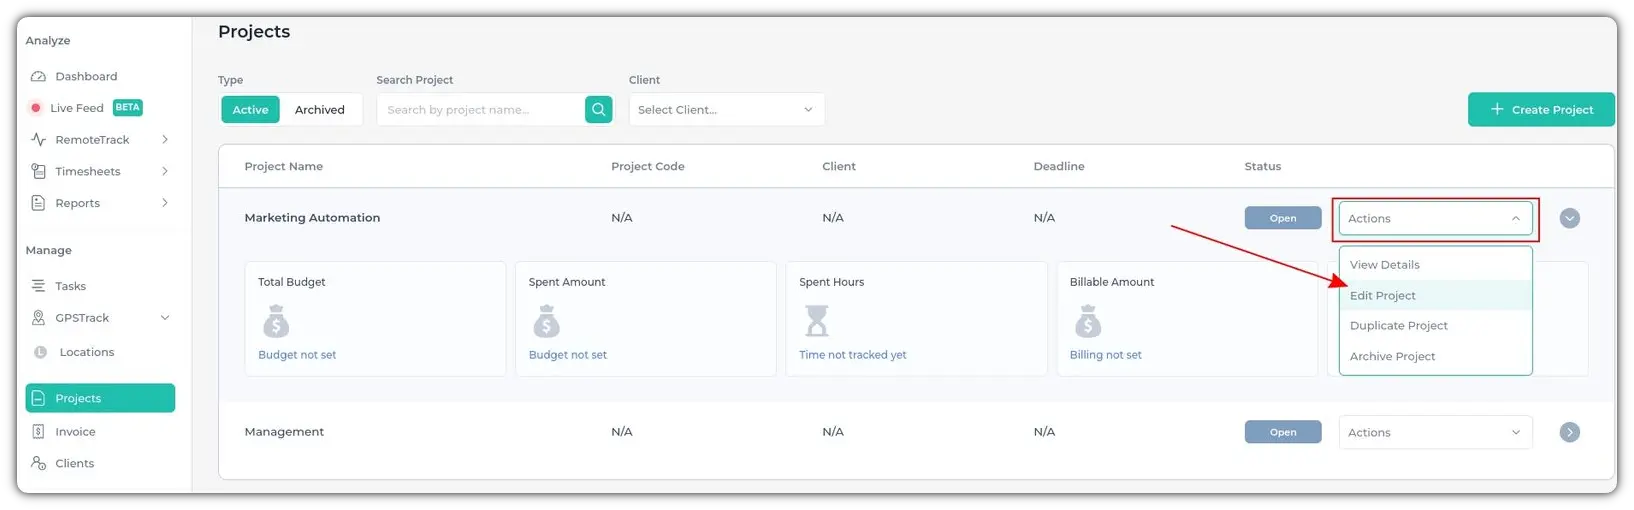Click the Clients icon in sidebar
1634x510 pixels.
[39, 463]
